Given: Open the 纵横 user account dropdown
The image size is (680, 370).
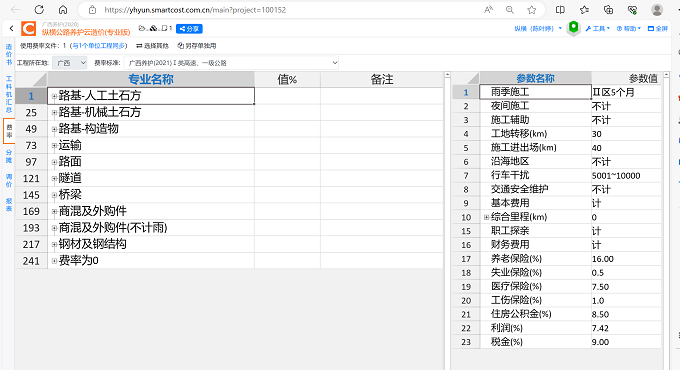Looking at the screenshot, I should [538, 29].
